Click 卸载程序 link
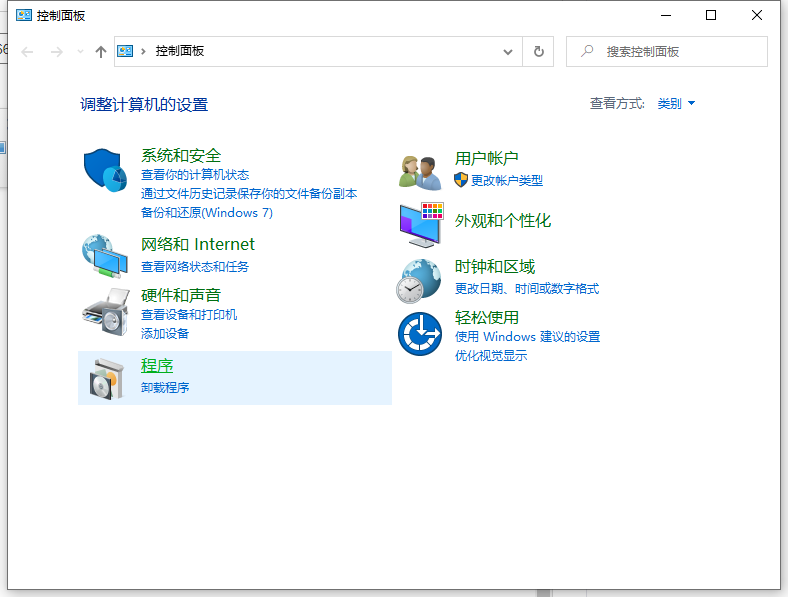Screen dimensions: 788x597 [165, 387]
